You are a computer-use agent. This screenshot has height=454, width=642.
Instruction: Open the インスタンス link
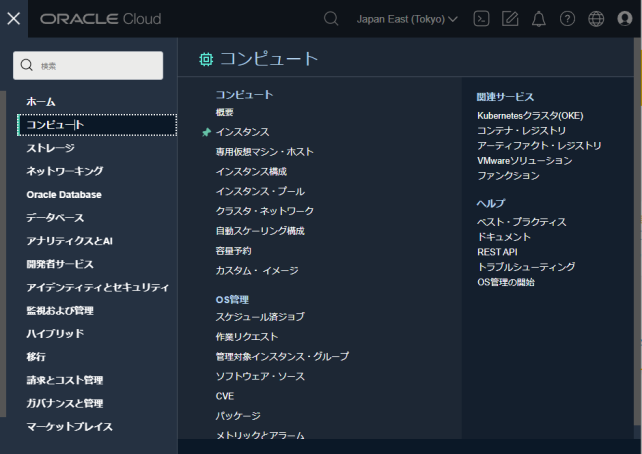click(242, 132)
